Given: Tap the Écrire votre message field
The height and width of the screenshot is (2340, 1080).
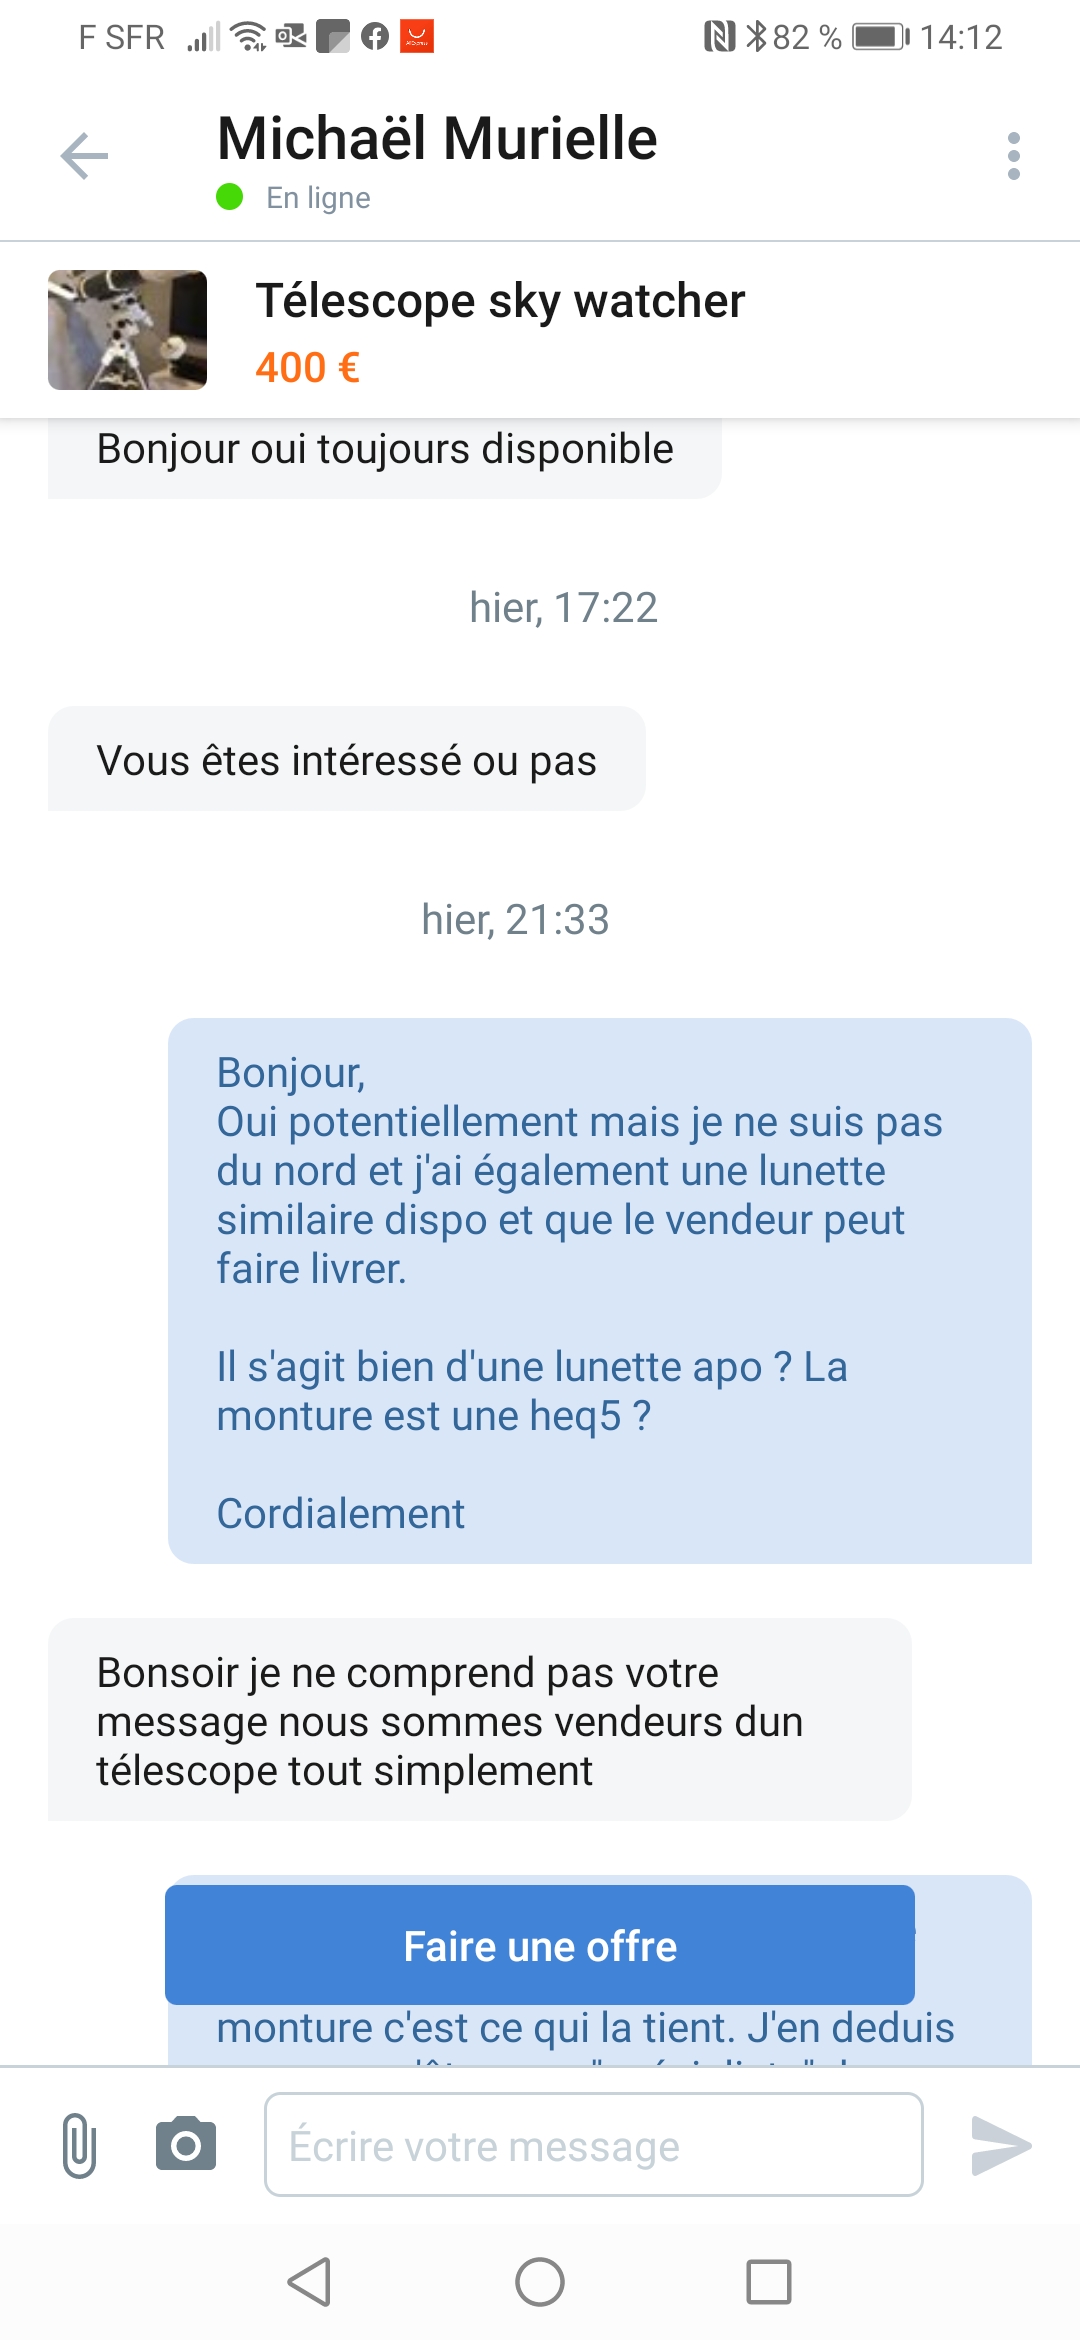Looking at the screenshot, I should tap(593, 2145).
